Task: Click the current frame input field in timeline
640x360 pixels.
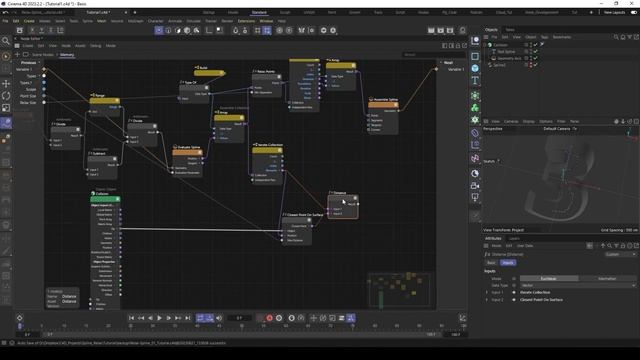Action: (x=239, y=318)
